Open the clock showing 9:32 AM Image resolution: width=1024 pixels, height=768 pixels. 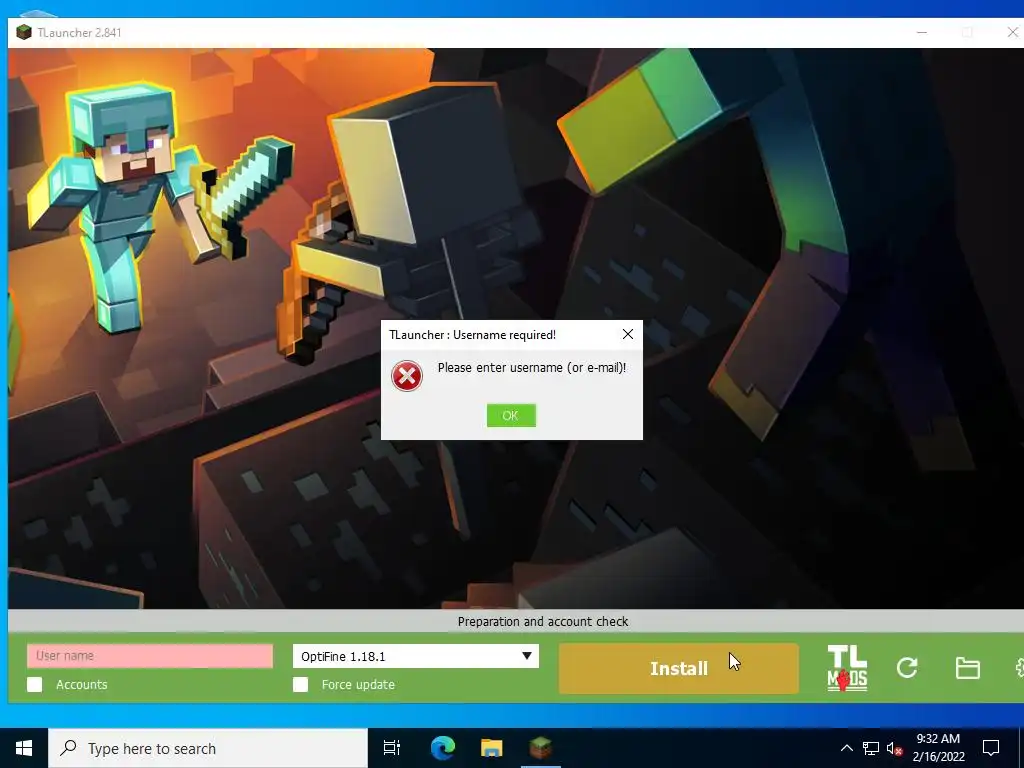[938, 748]
